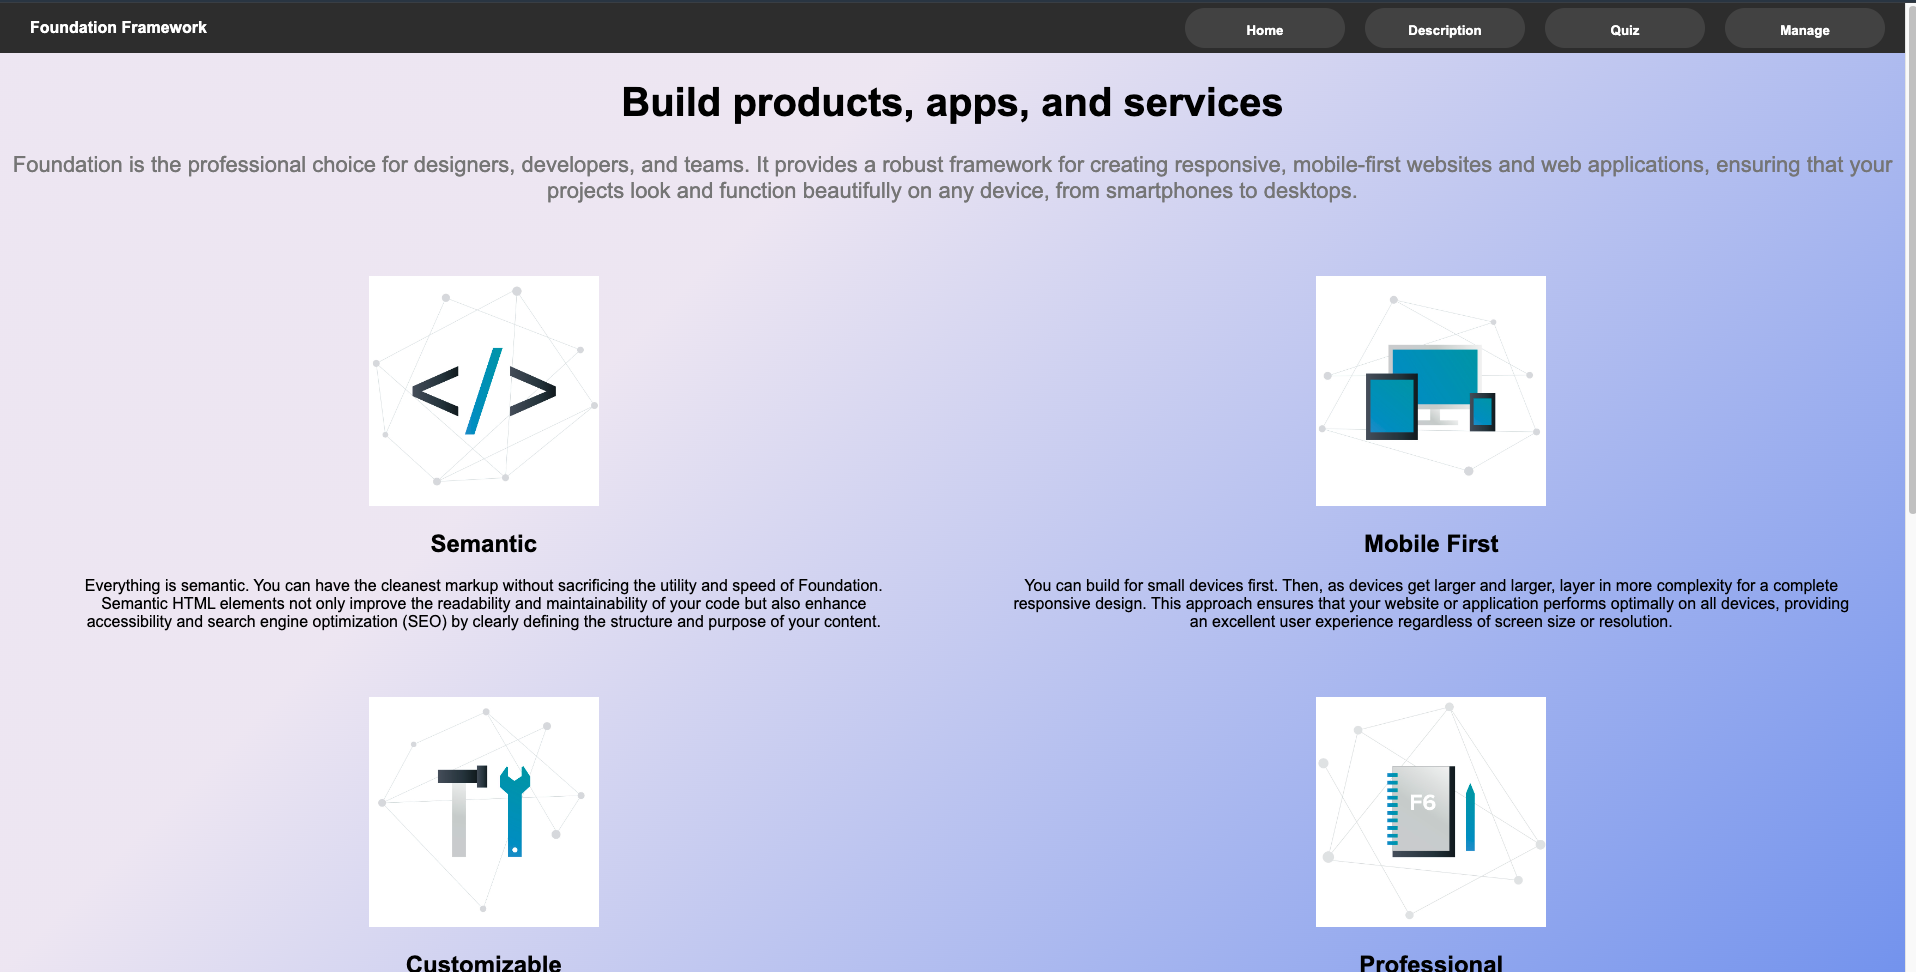Click the Professional F6 notebook icon

tap(1431, 812)
